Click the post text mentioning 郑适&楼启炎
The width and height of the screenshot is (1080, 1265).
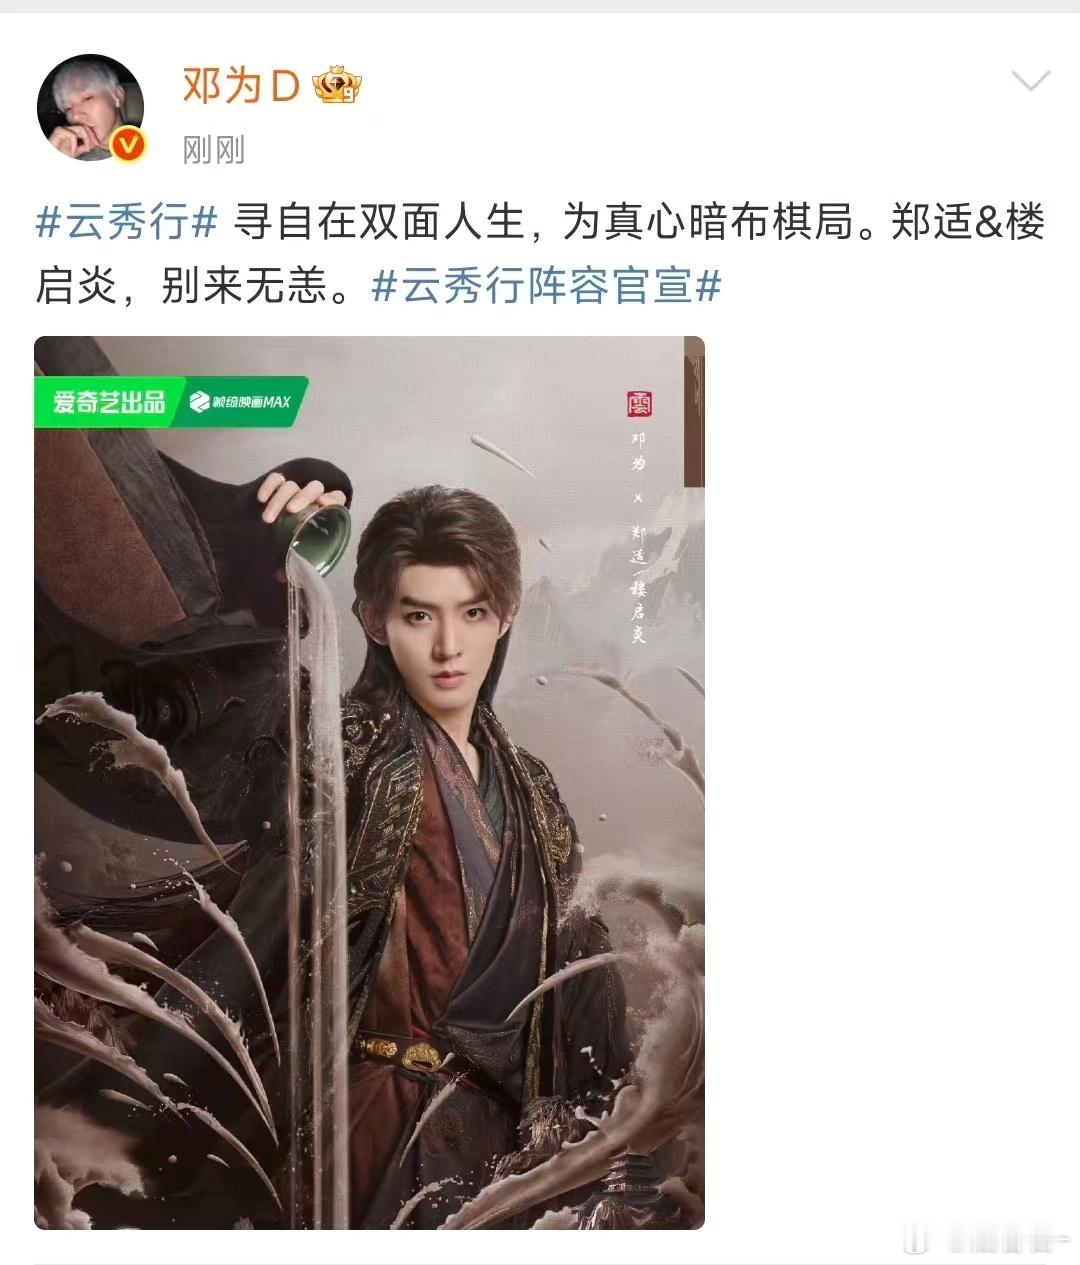[541, 255]
